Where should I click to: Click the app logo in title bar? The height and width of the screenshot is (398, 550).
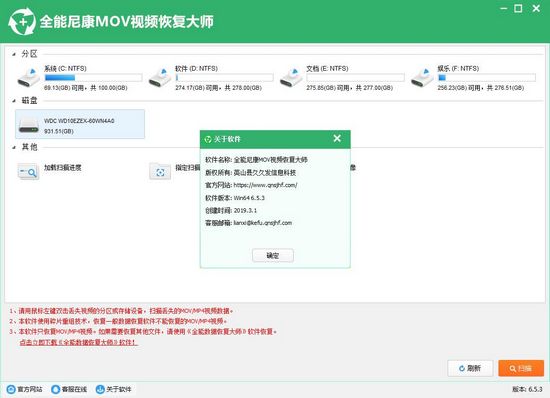point(22,22)
